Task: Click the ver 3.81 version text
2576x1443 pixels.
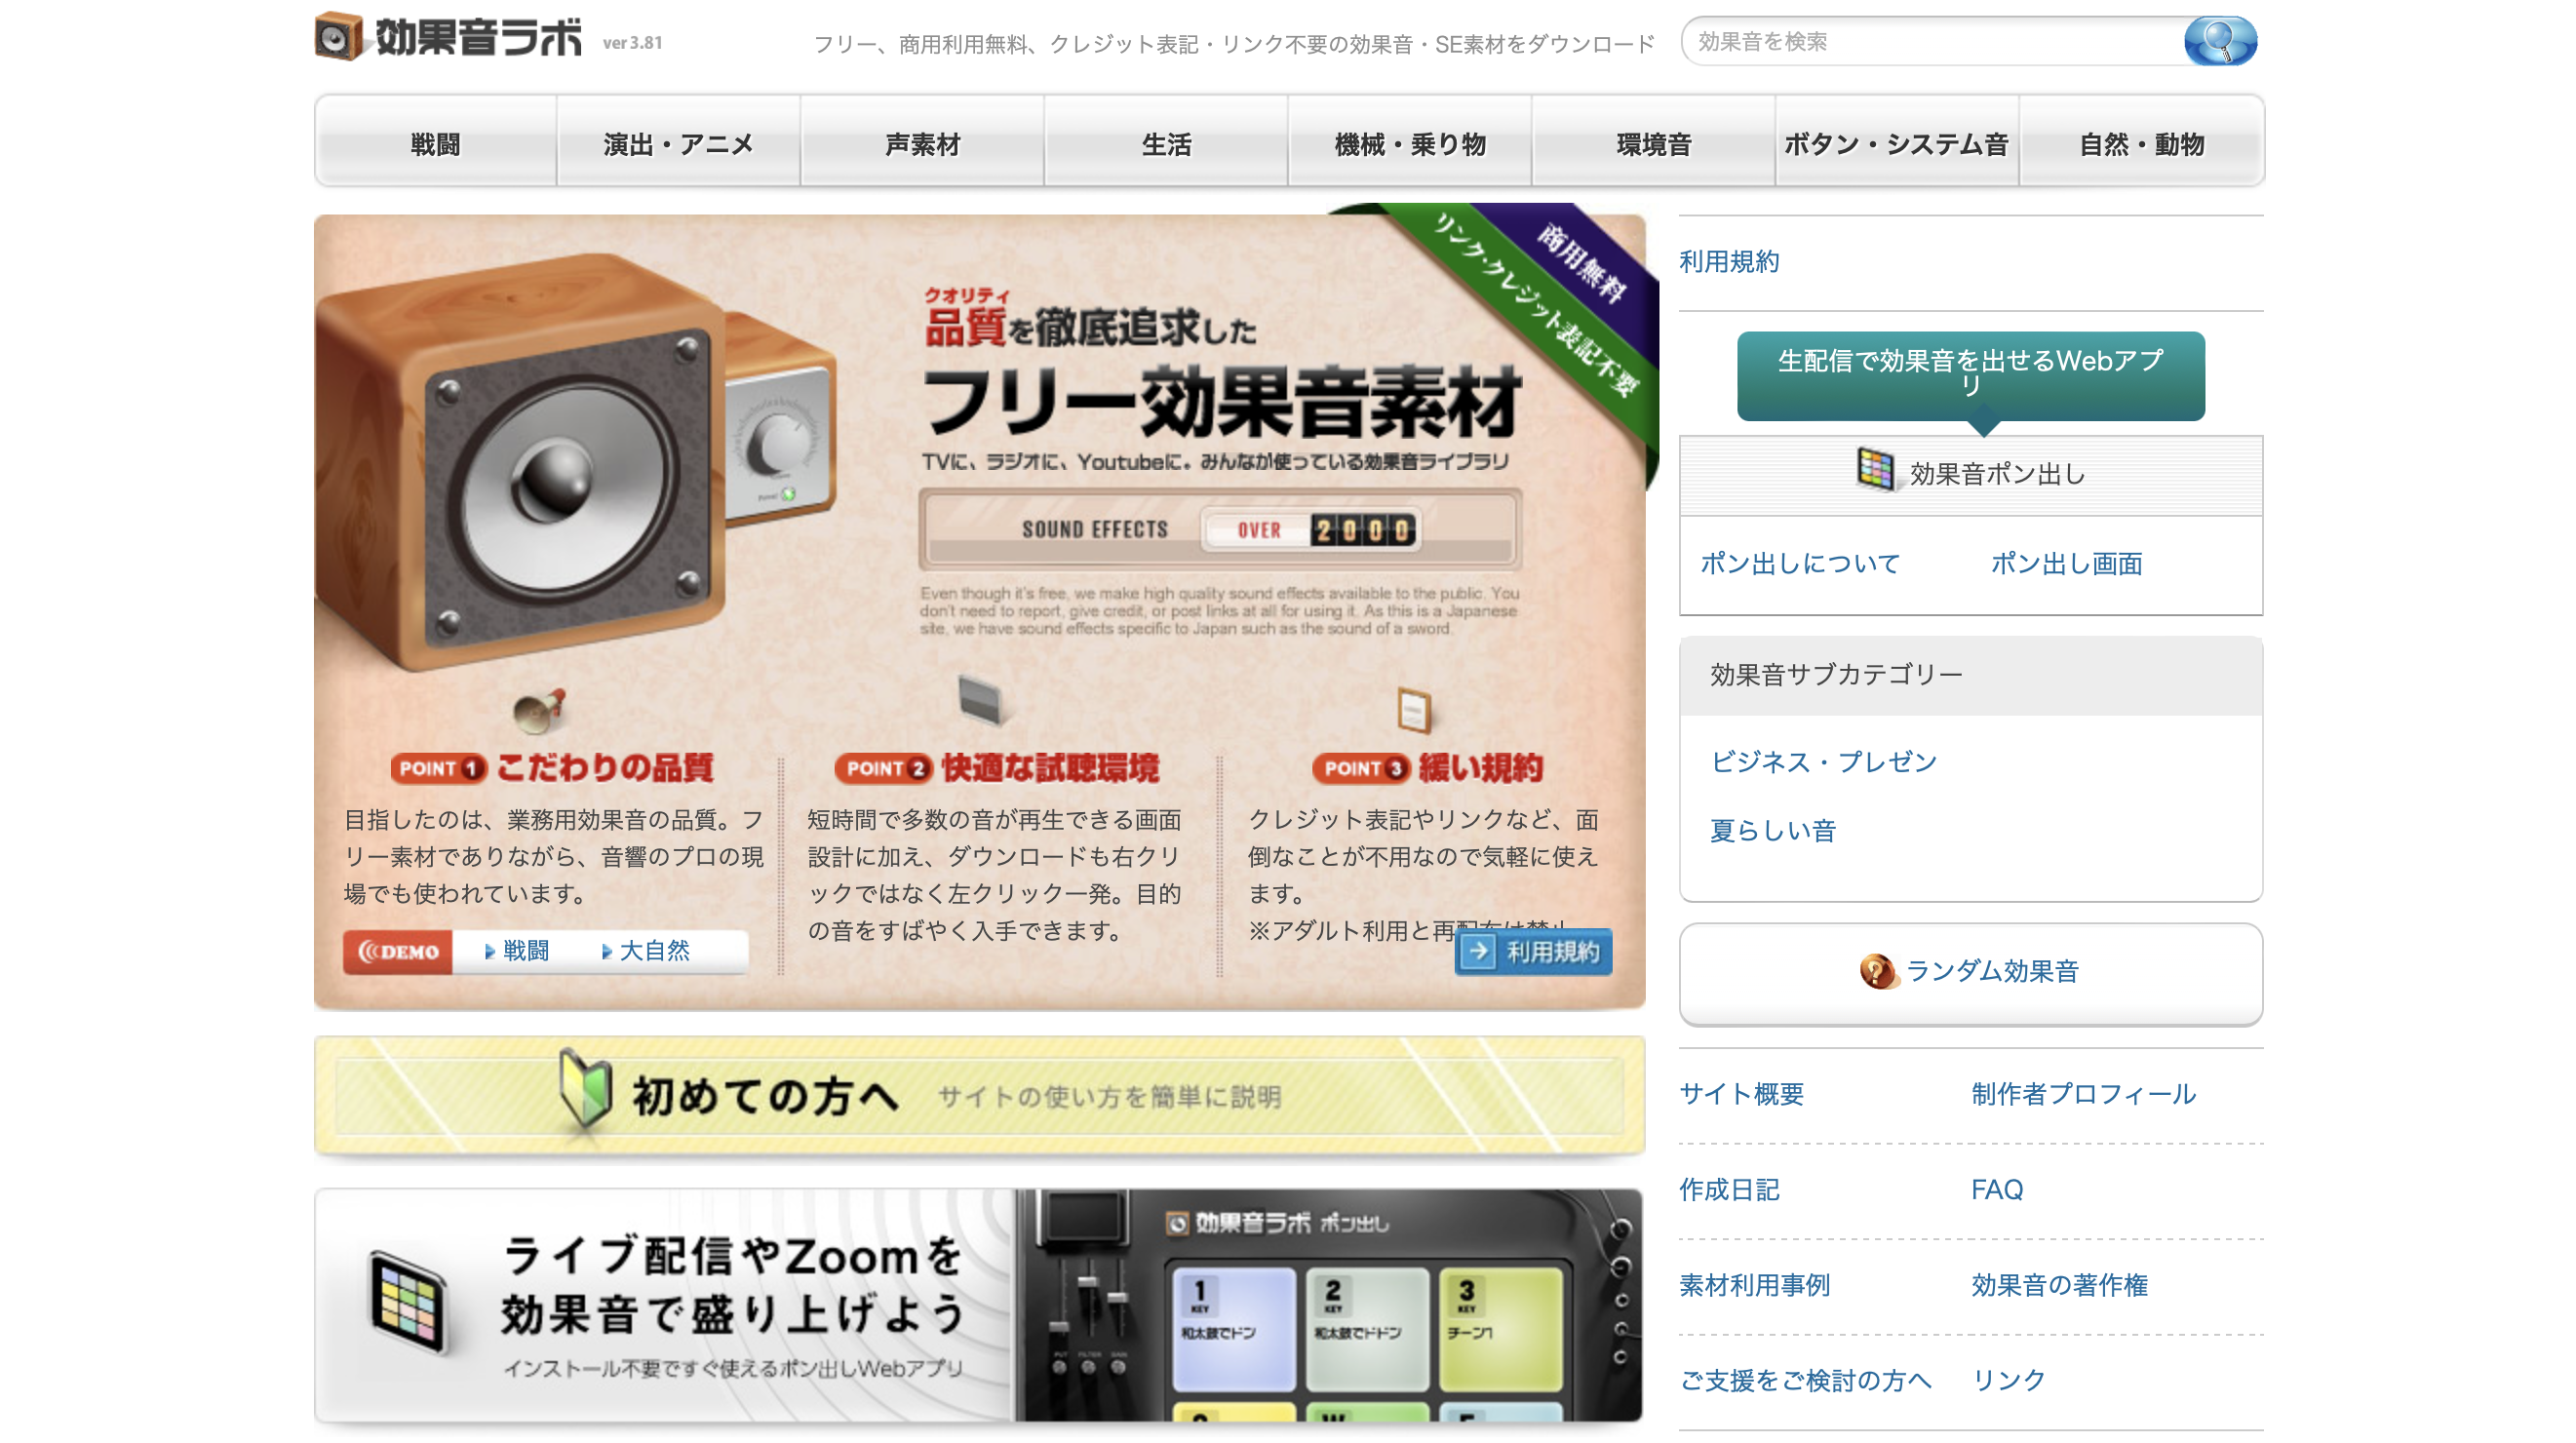Action: [x=632, y=43]
